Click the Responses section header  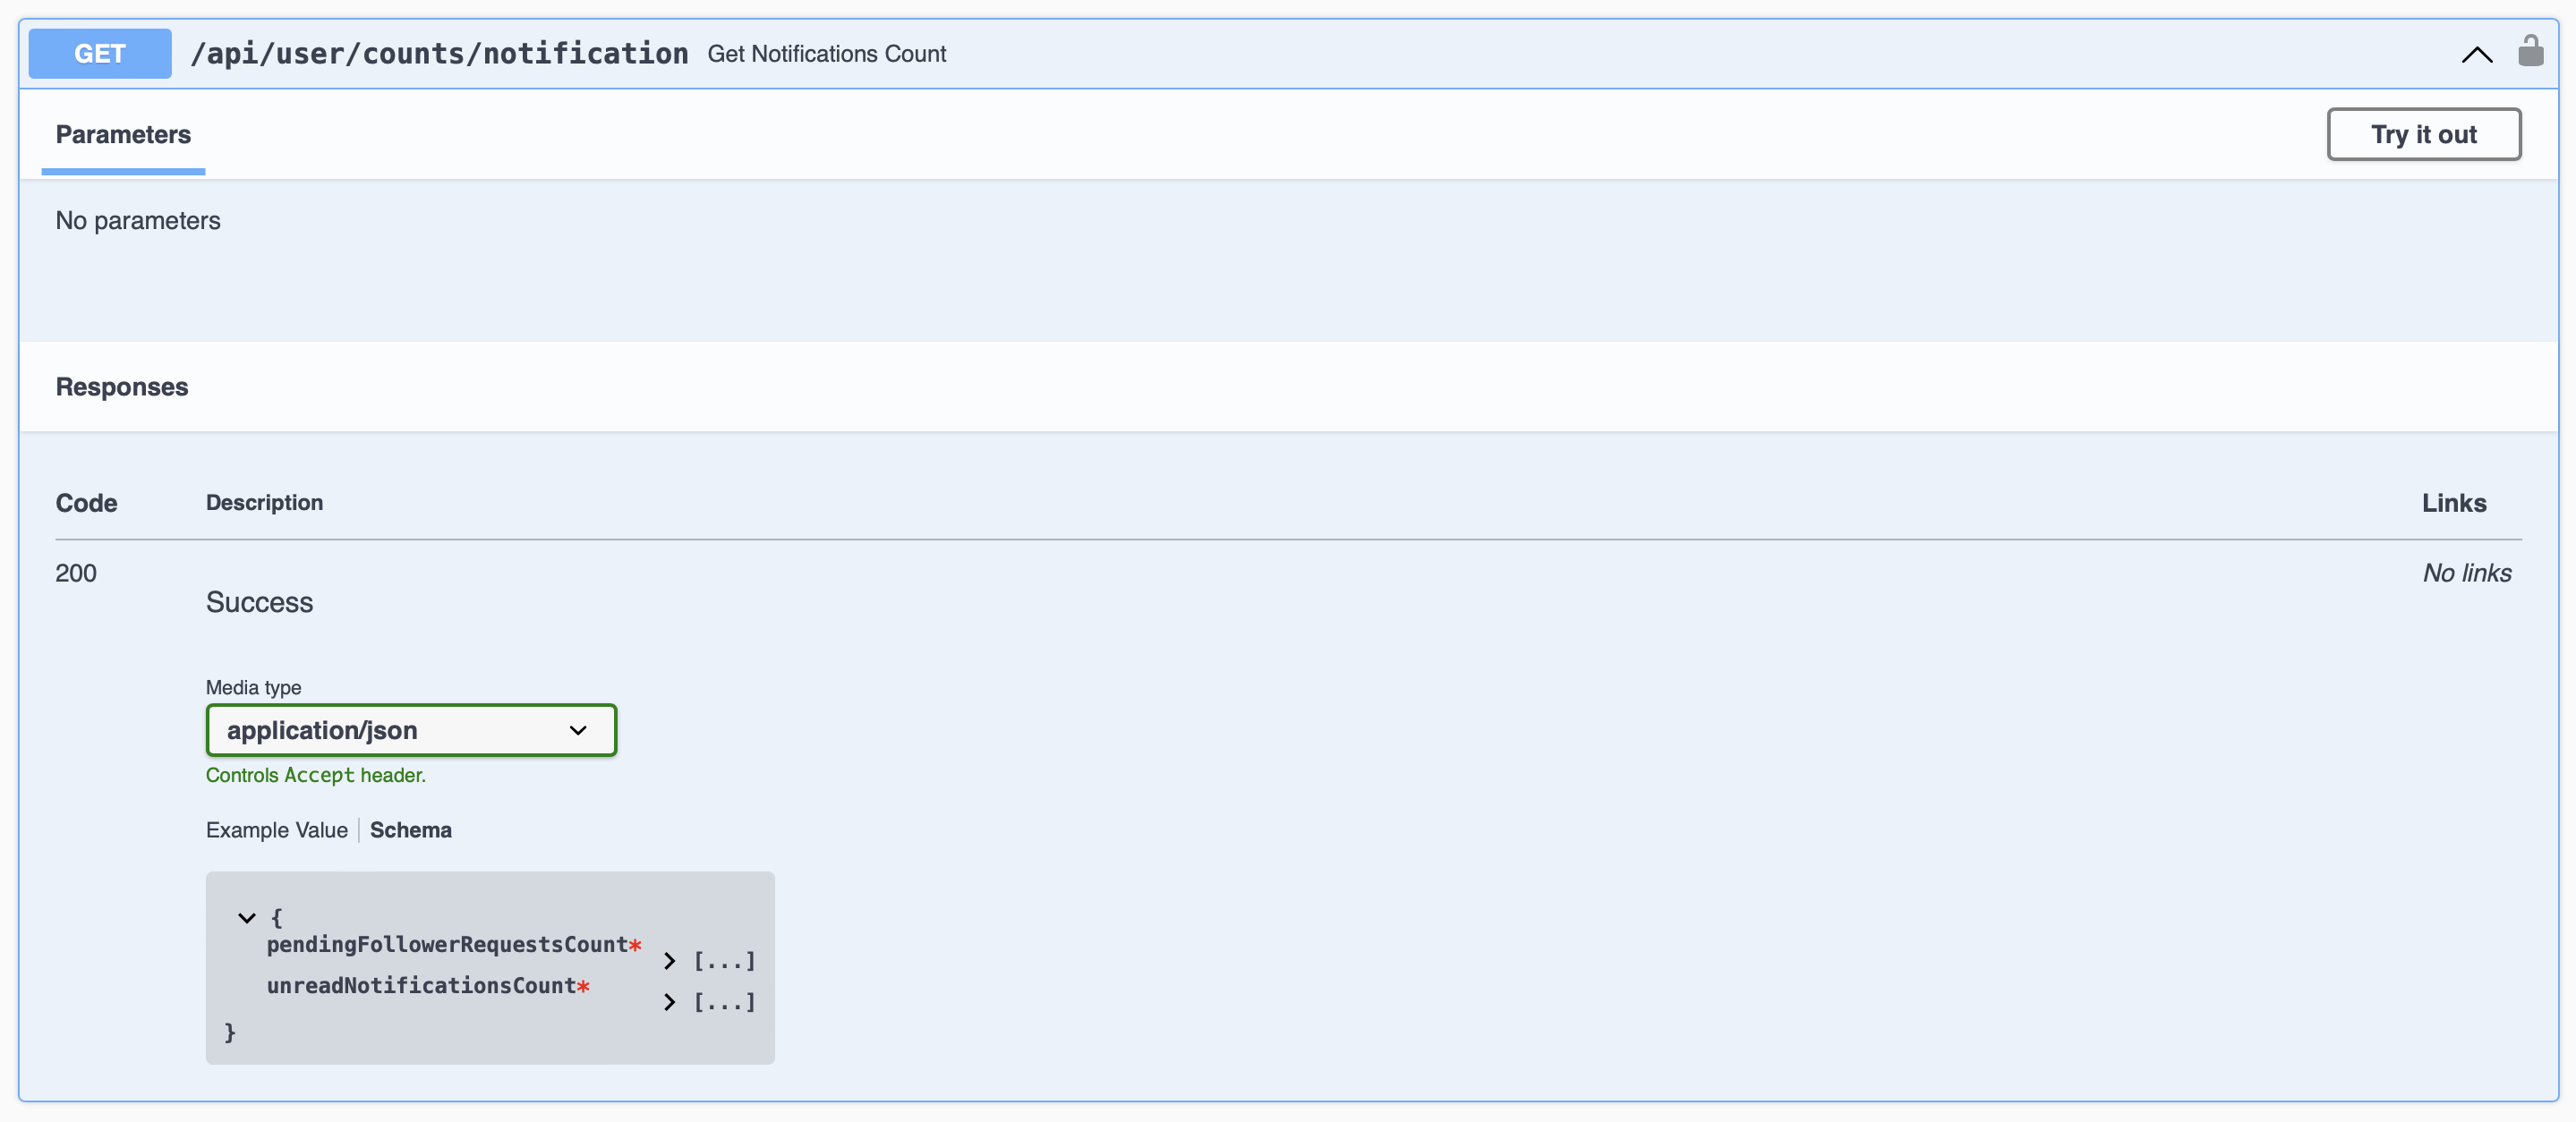(x=122, y=387)
